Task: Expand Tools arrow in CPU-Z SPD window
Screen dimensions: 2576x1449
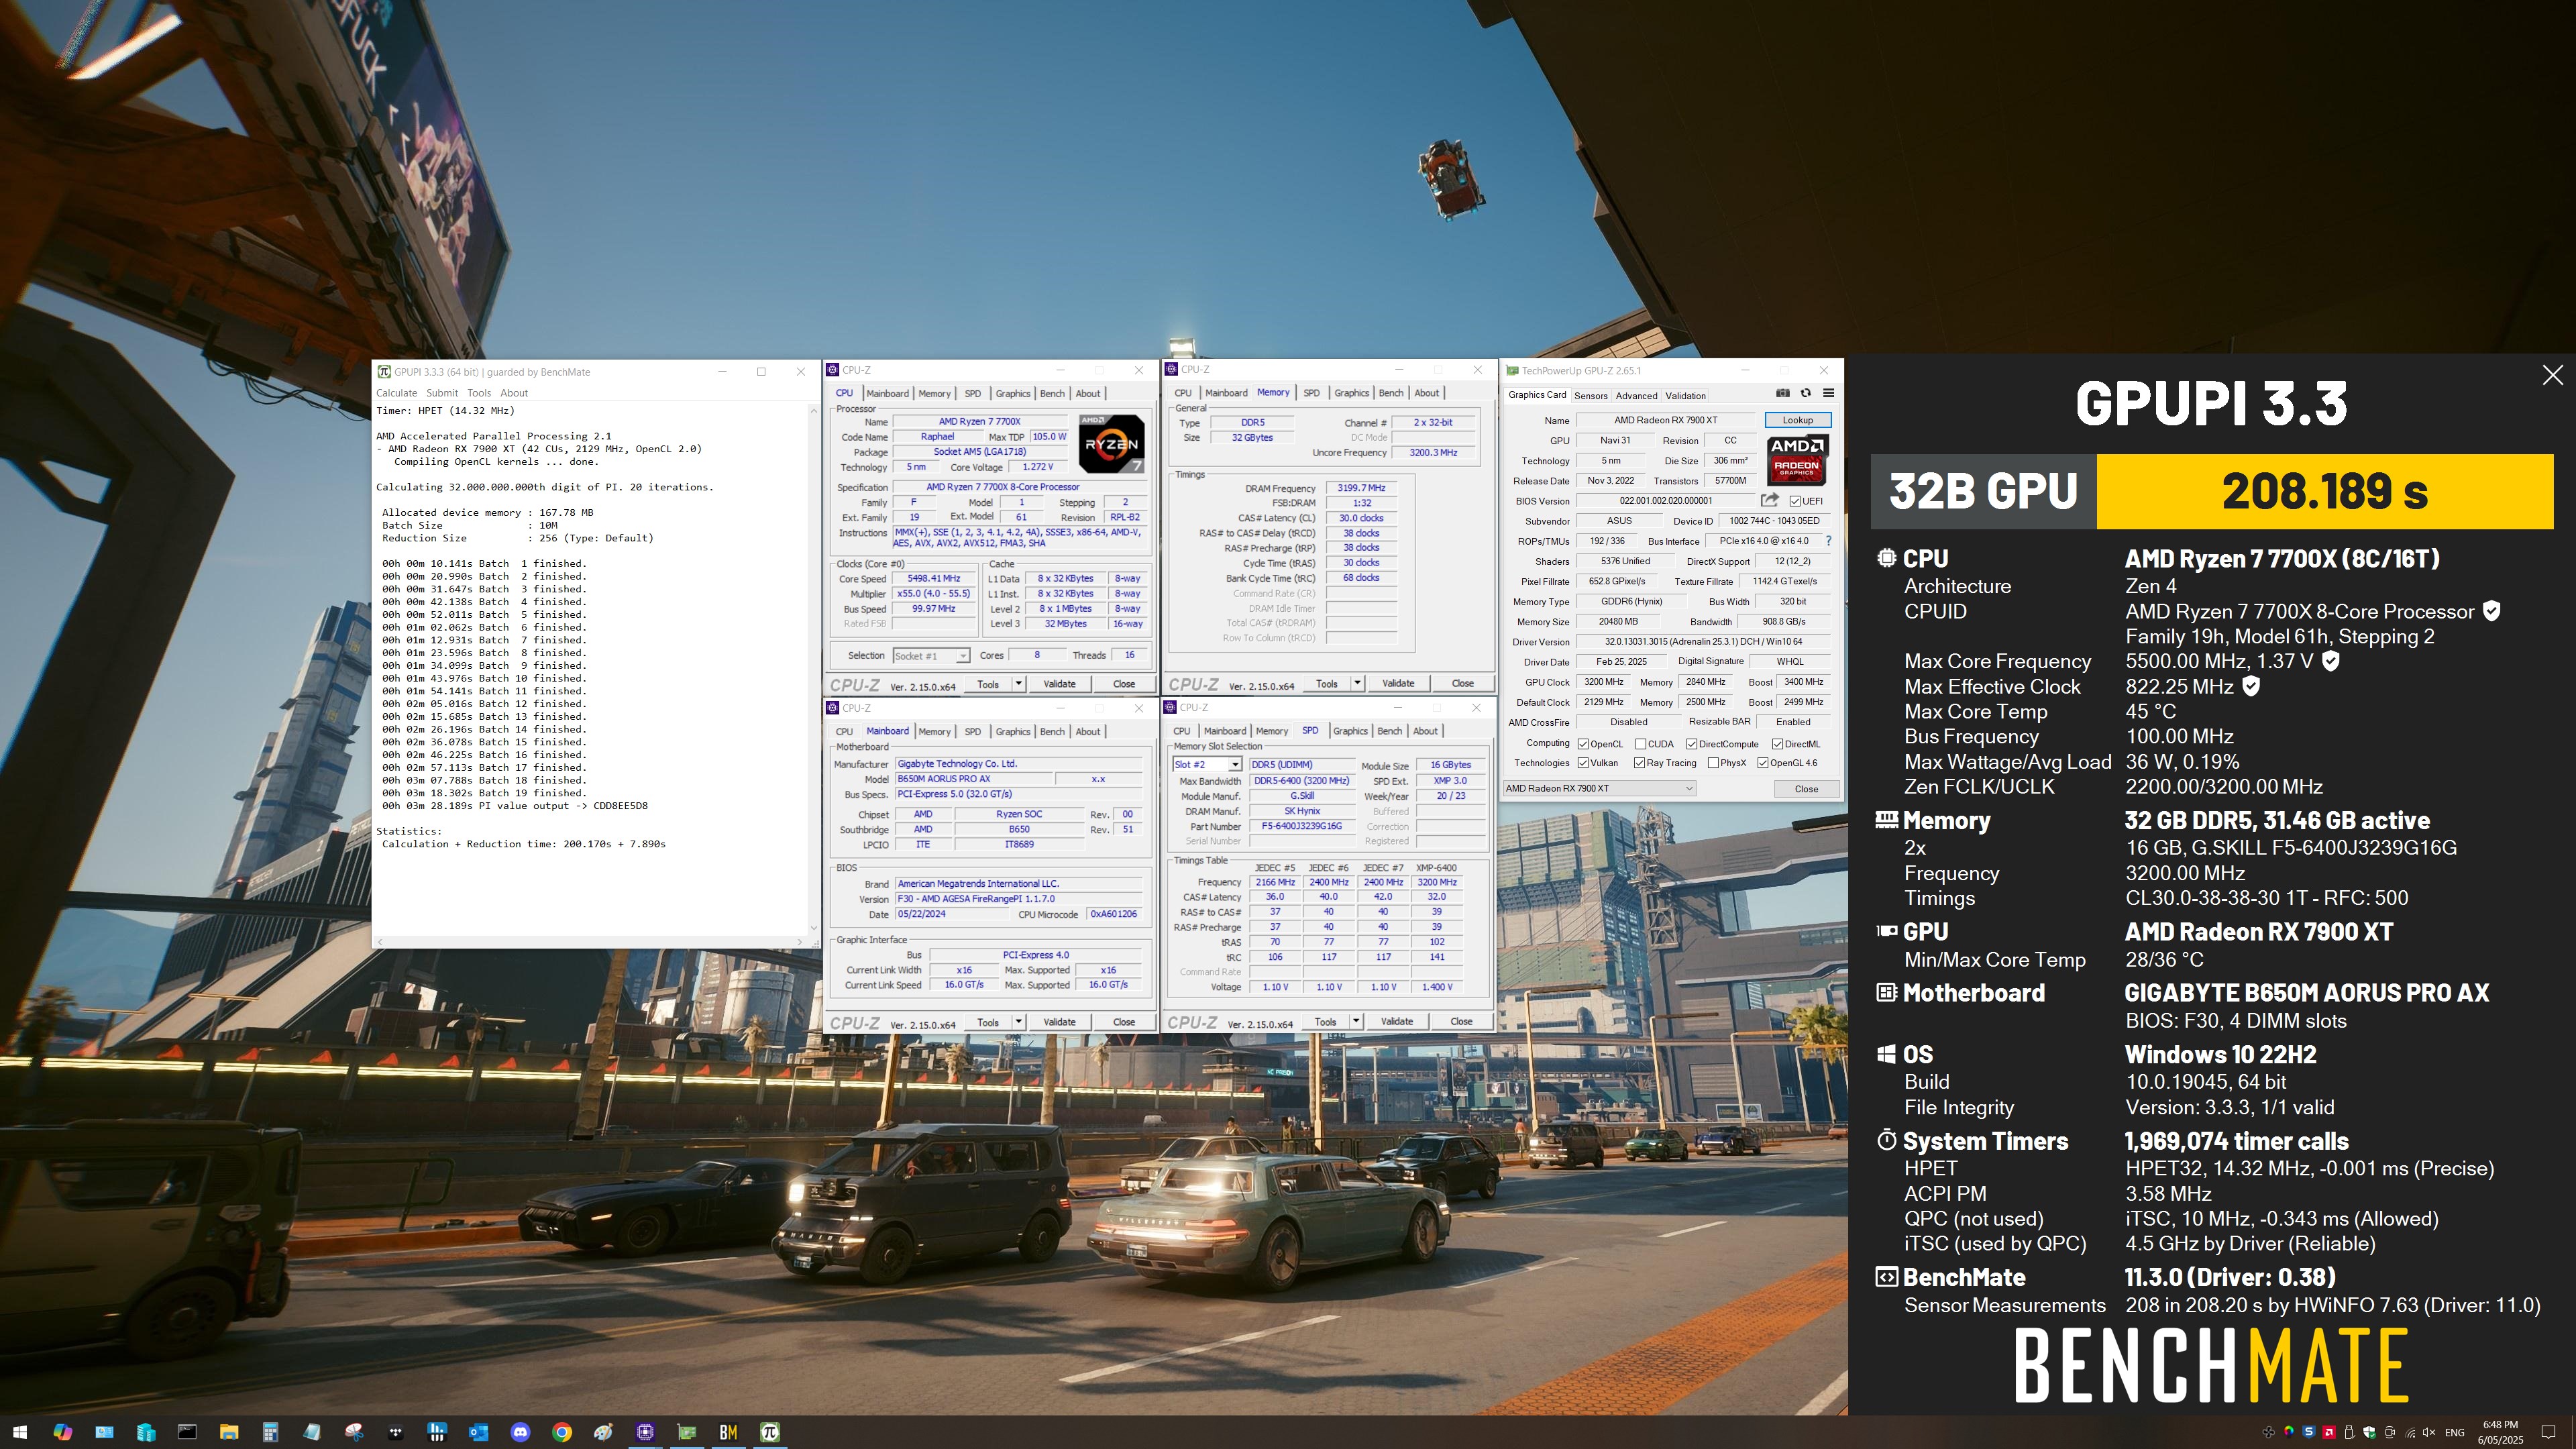Action: pos(1356,1021)
